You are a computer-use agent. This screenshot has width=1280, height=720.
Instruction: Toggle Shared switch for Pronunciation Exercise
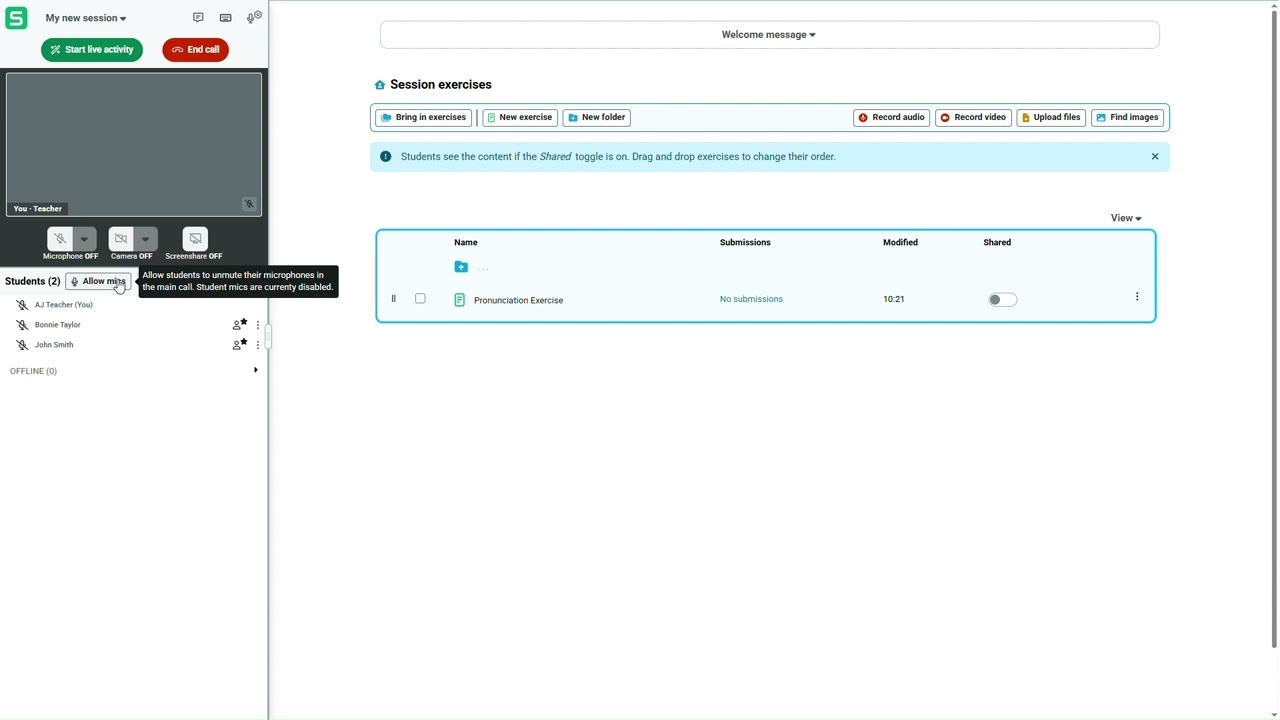point(1002,300)
